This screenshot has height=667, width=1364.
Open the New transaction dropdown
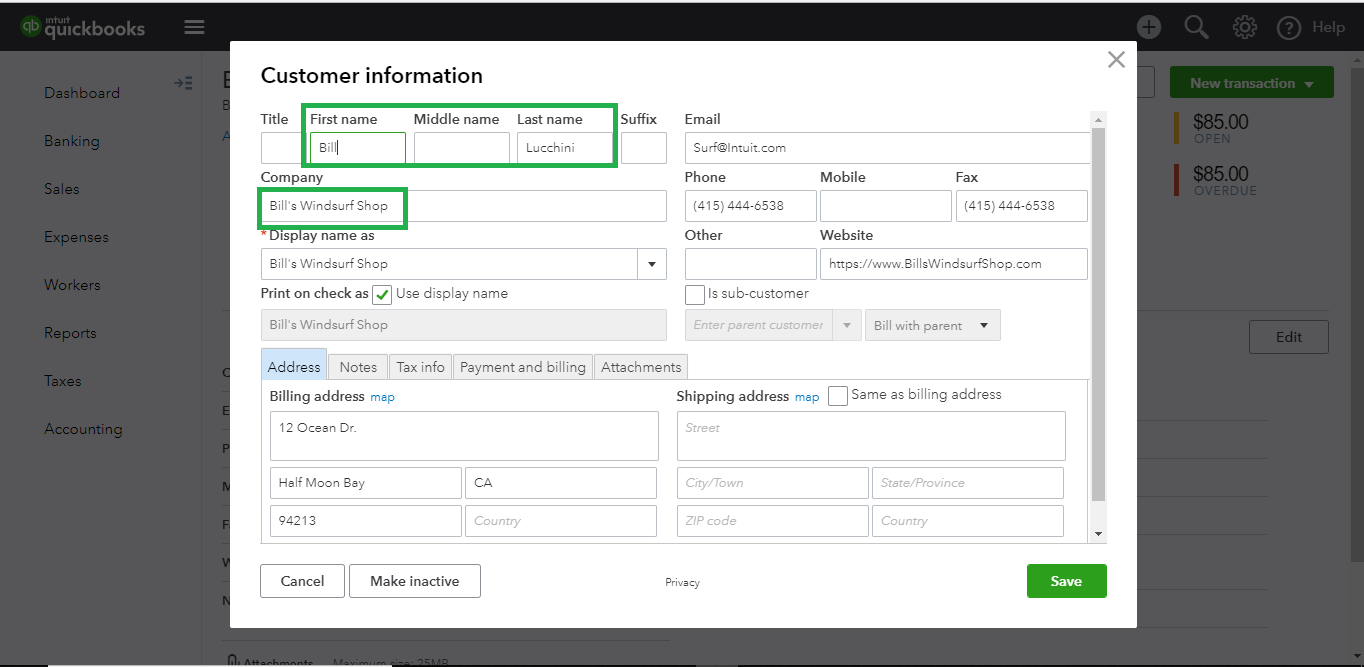click(x=1251, y=83)
